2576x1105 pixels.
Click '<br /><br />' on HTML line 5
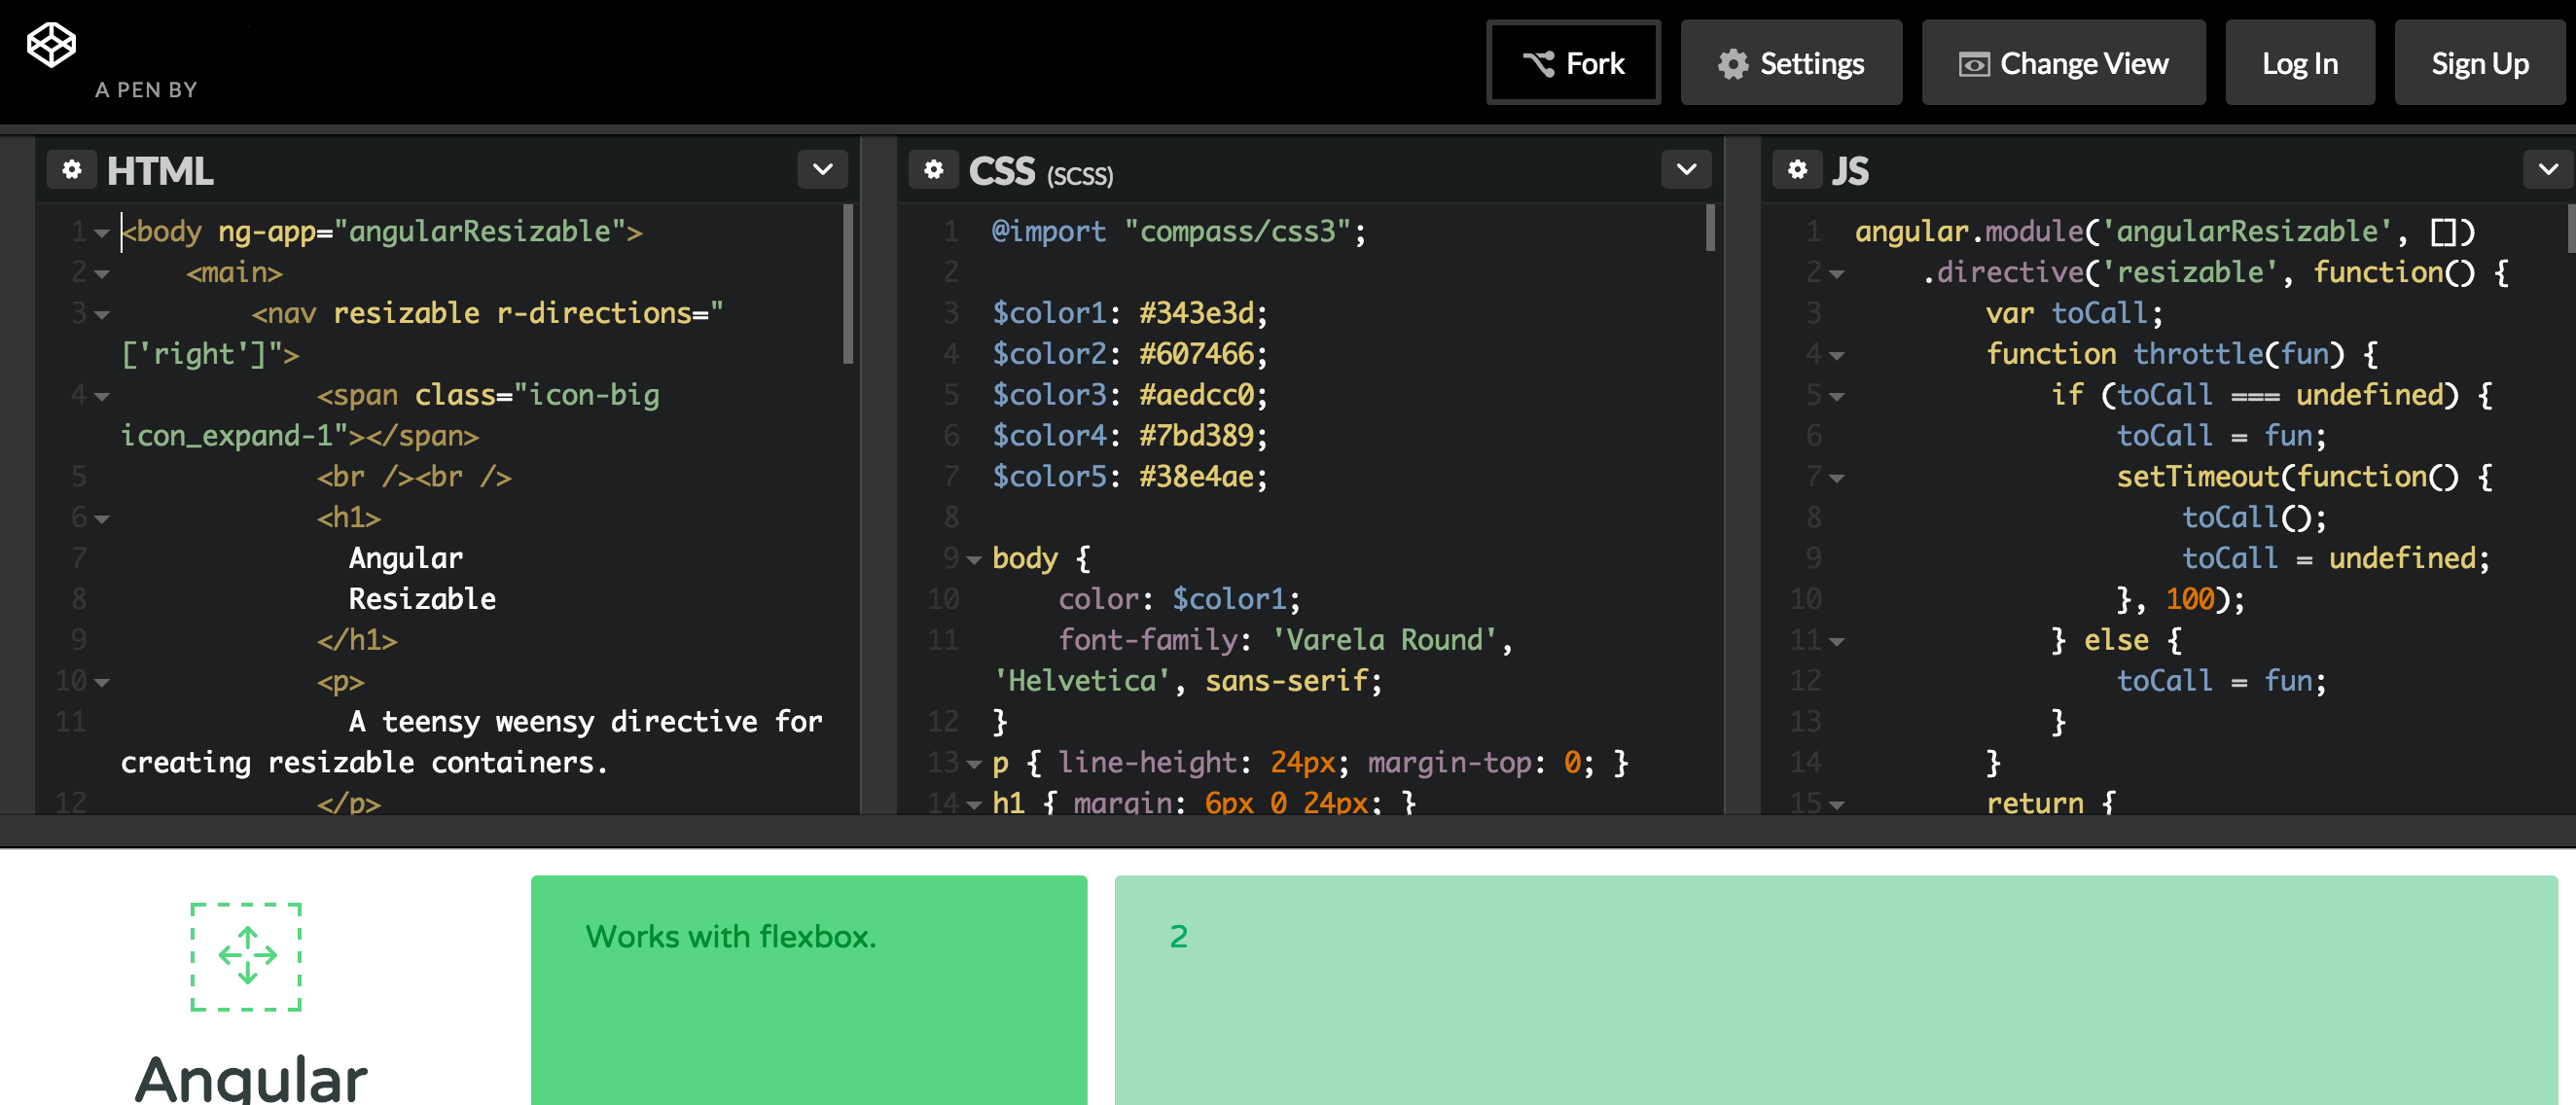pos(414,478)
